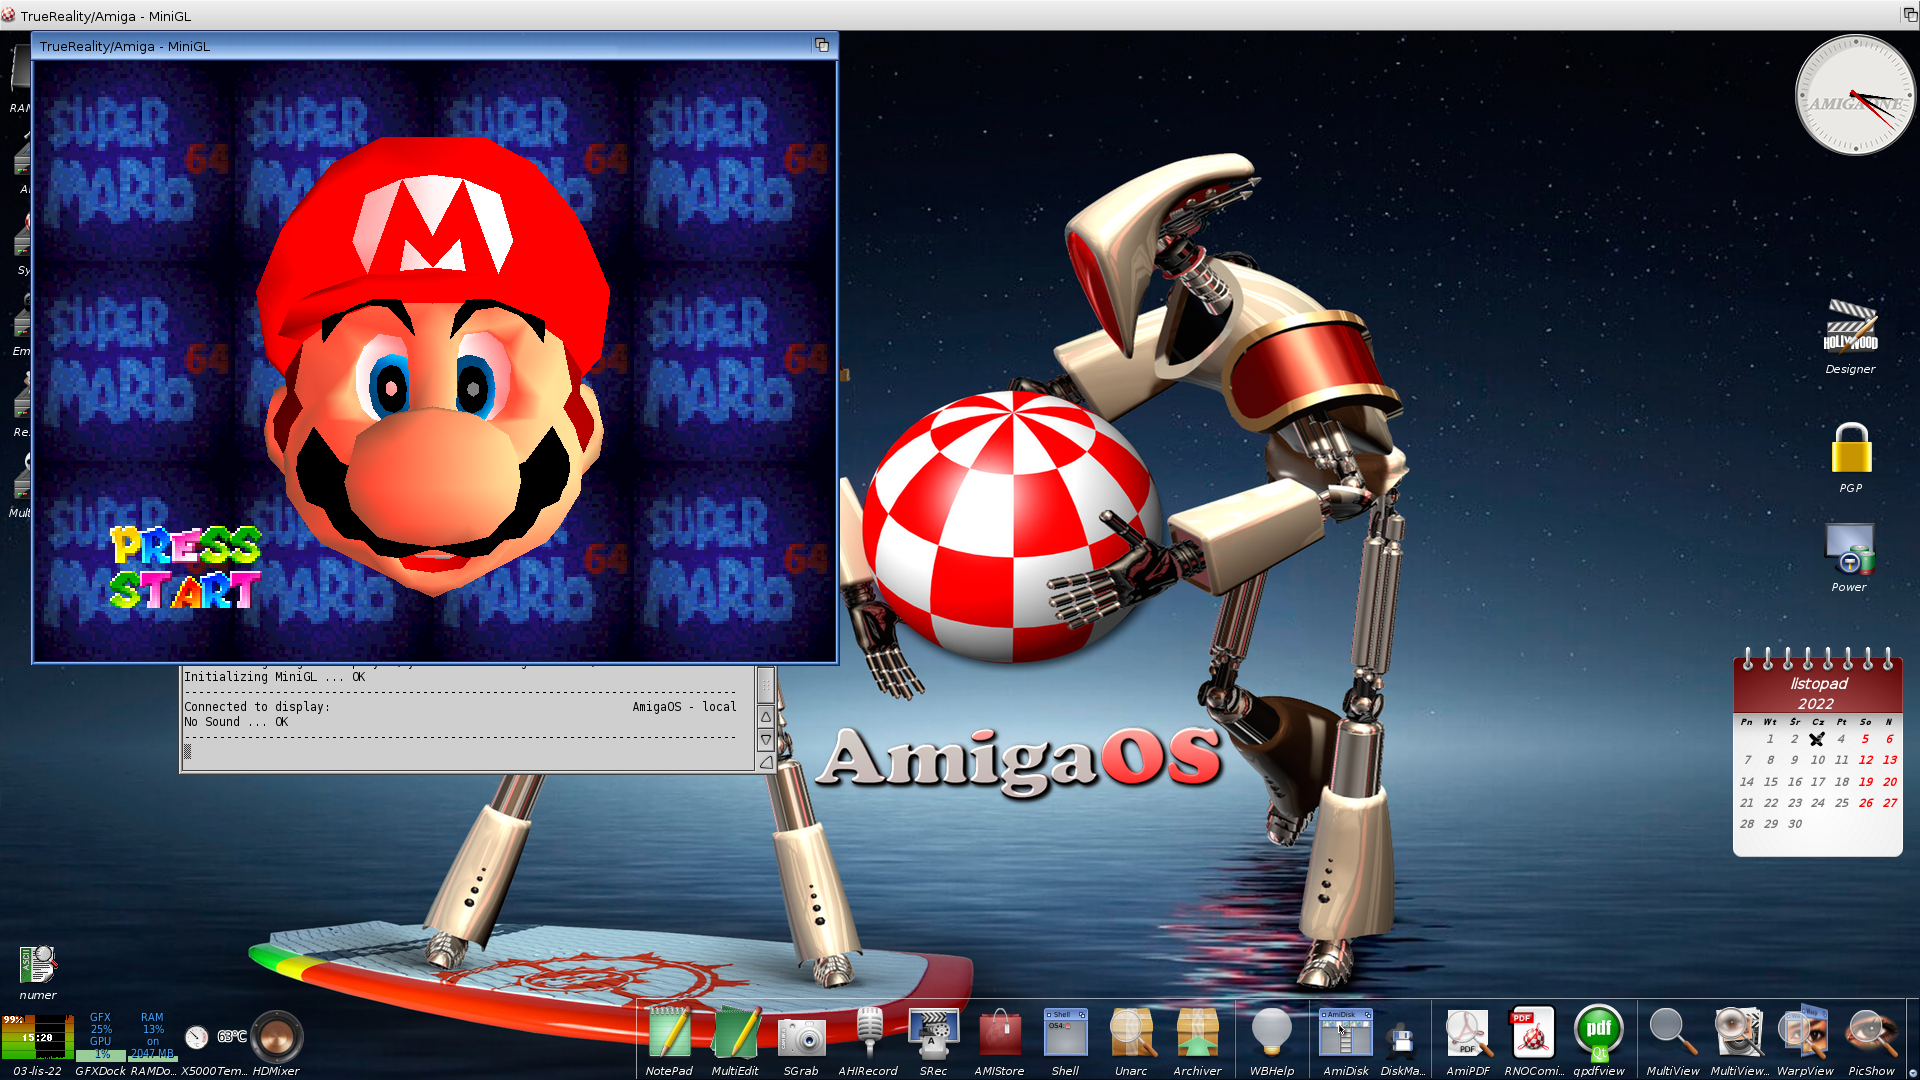
Task: Click the RAMDo.. memory monitor
Action: [x=152, y=1036]
